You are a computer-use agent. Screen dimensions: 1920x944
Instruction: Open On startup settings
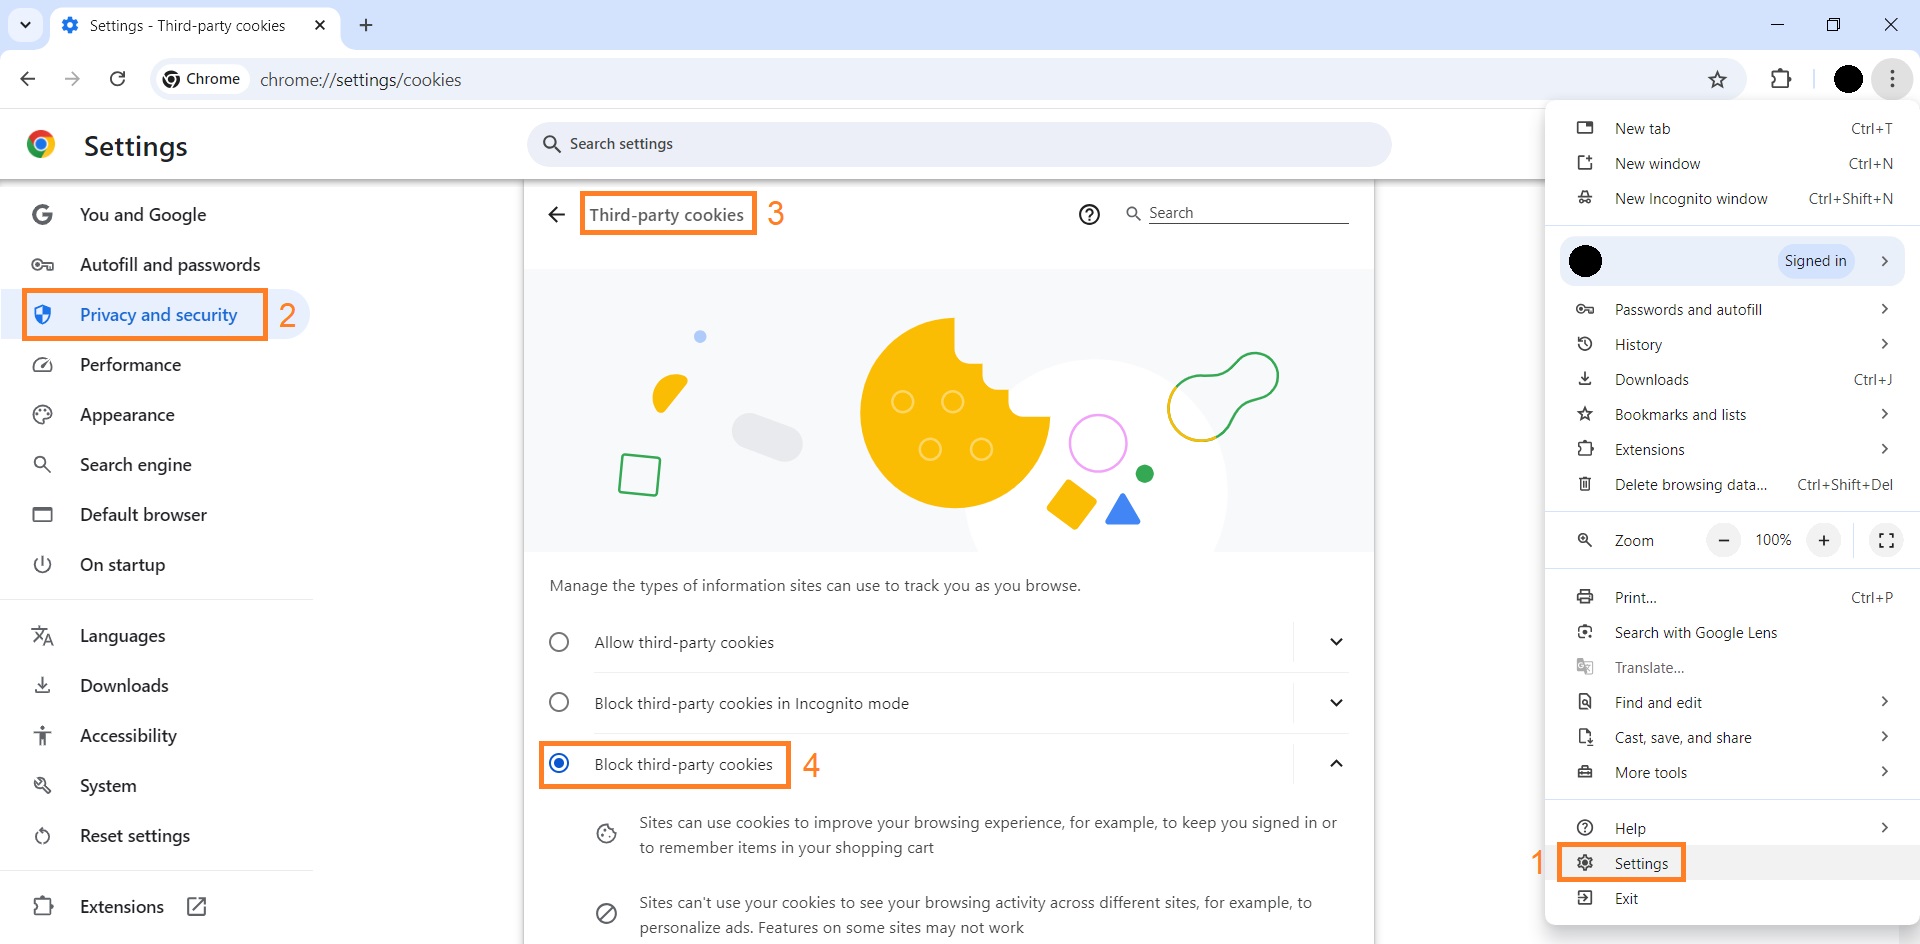click(122, 564)
